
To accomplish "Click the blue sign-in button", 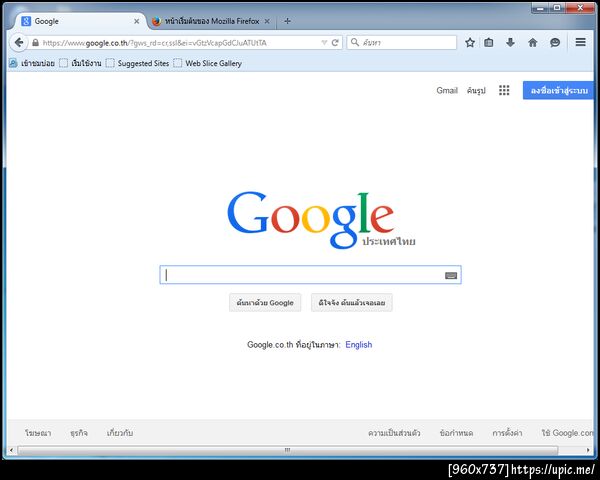I will click(558, 90).
